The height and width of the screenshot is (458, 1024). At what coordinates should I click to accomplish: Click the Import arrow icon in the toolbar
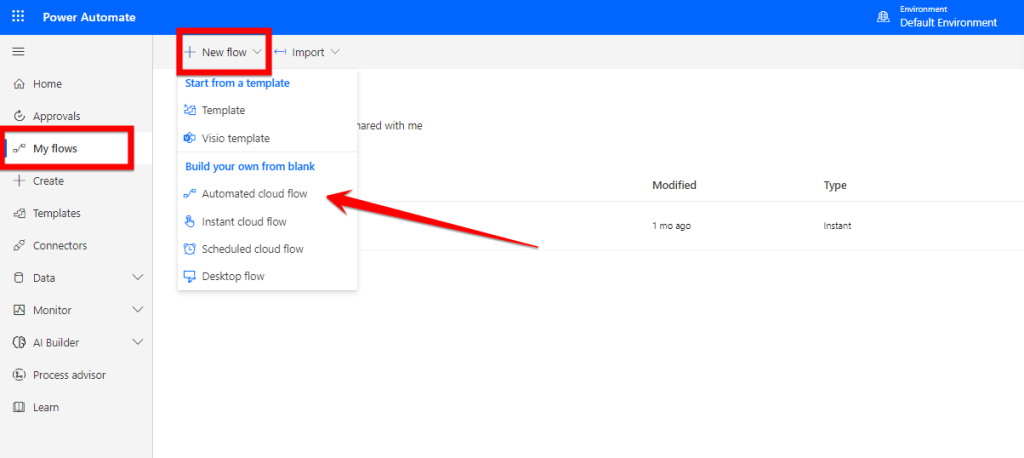point(280,52)
